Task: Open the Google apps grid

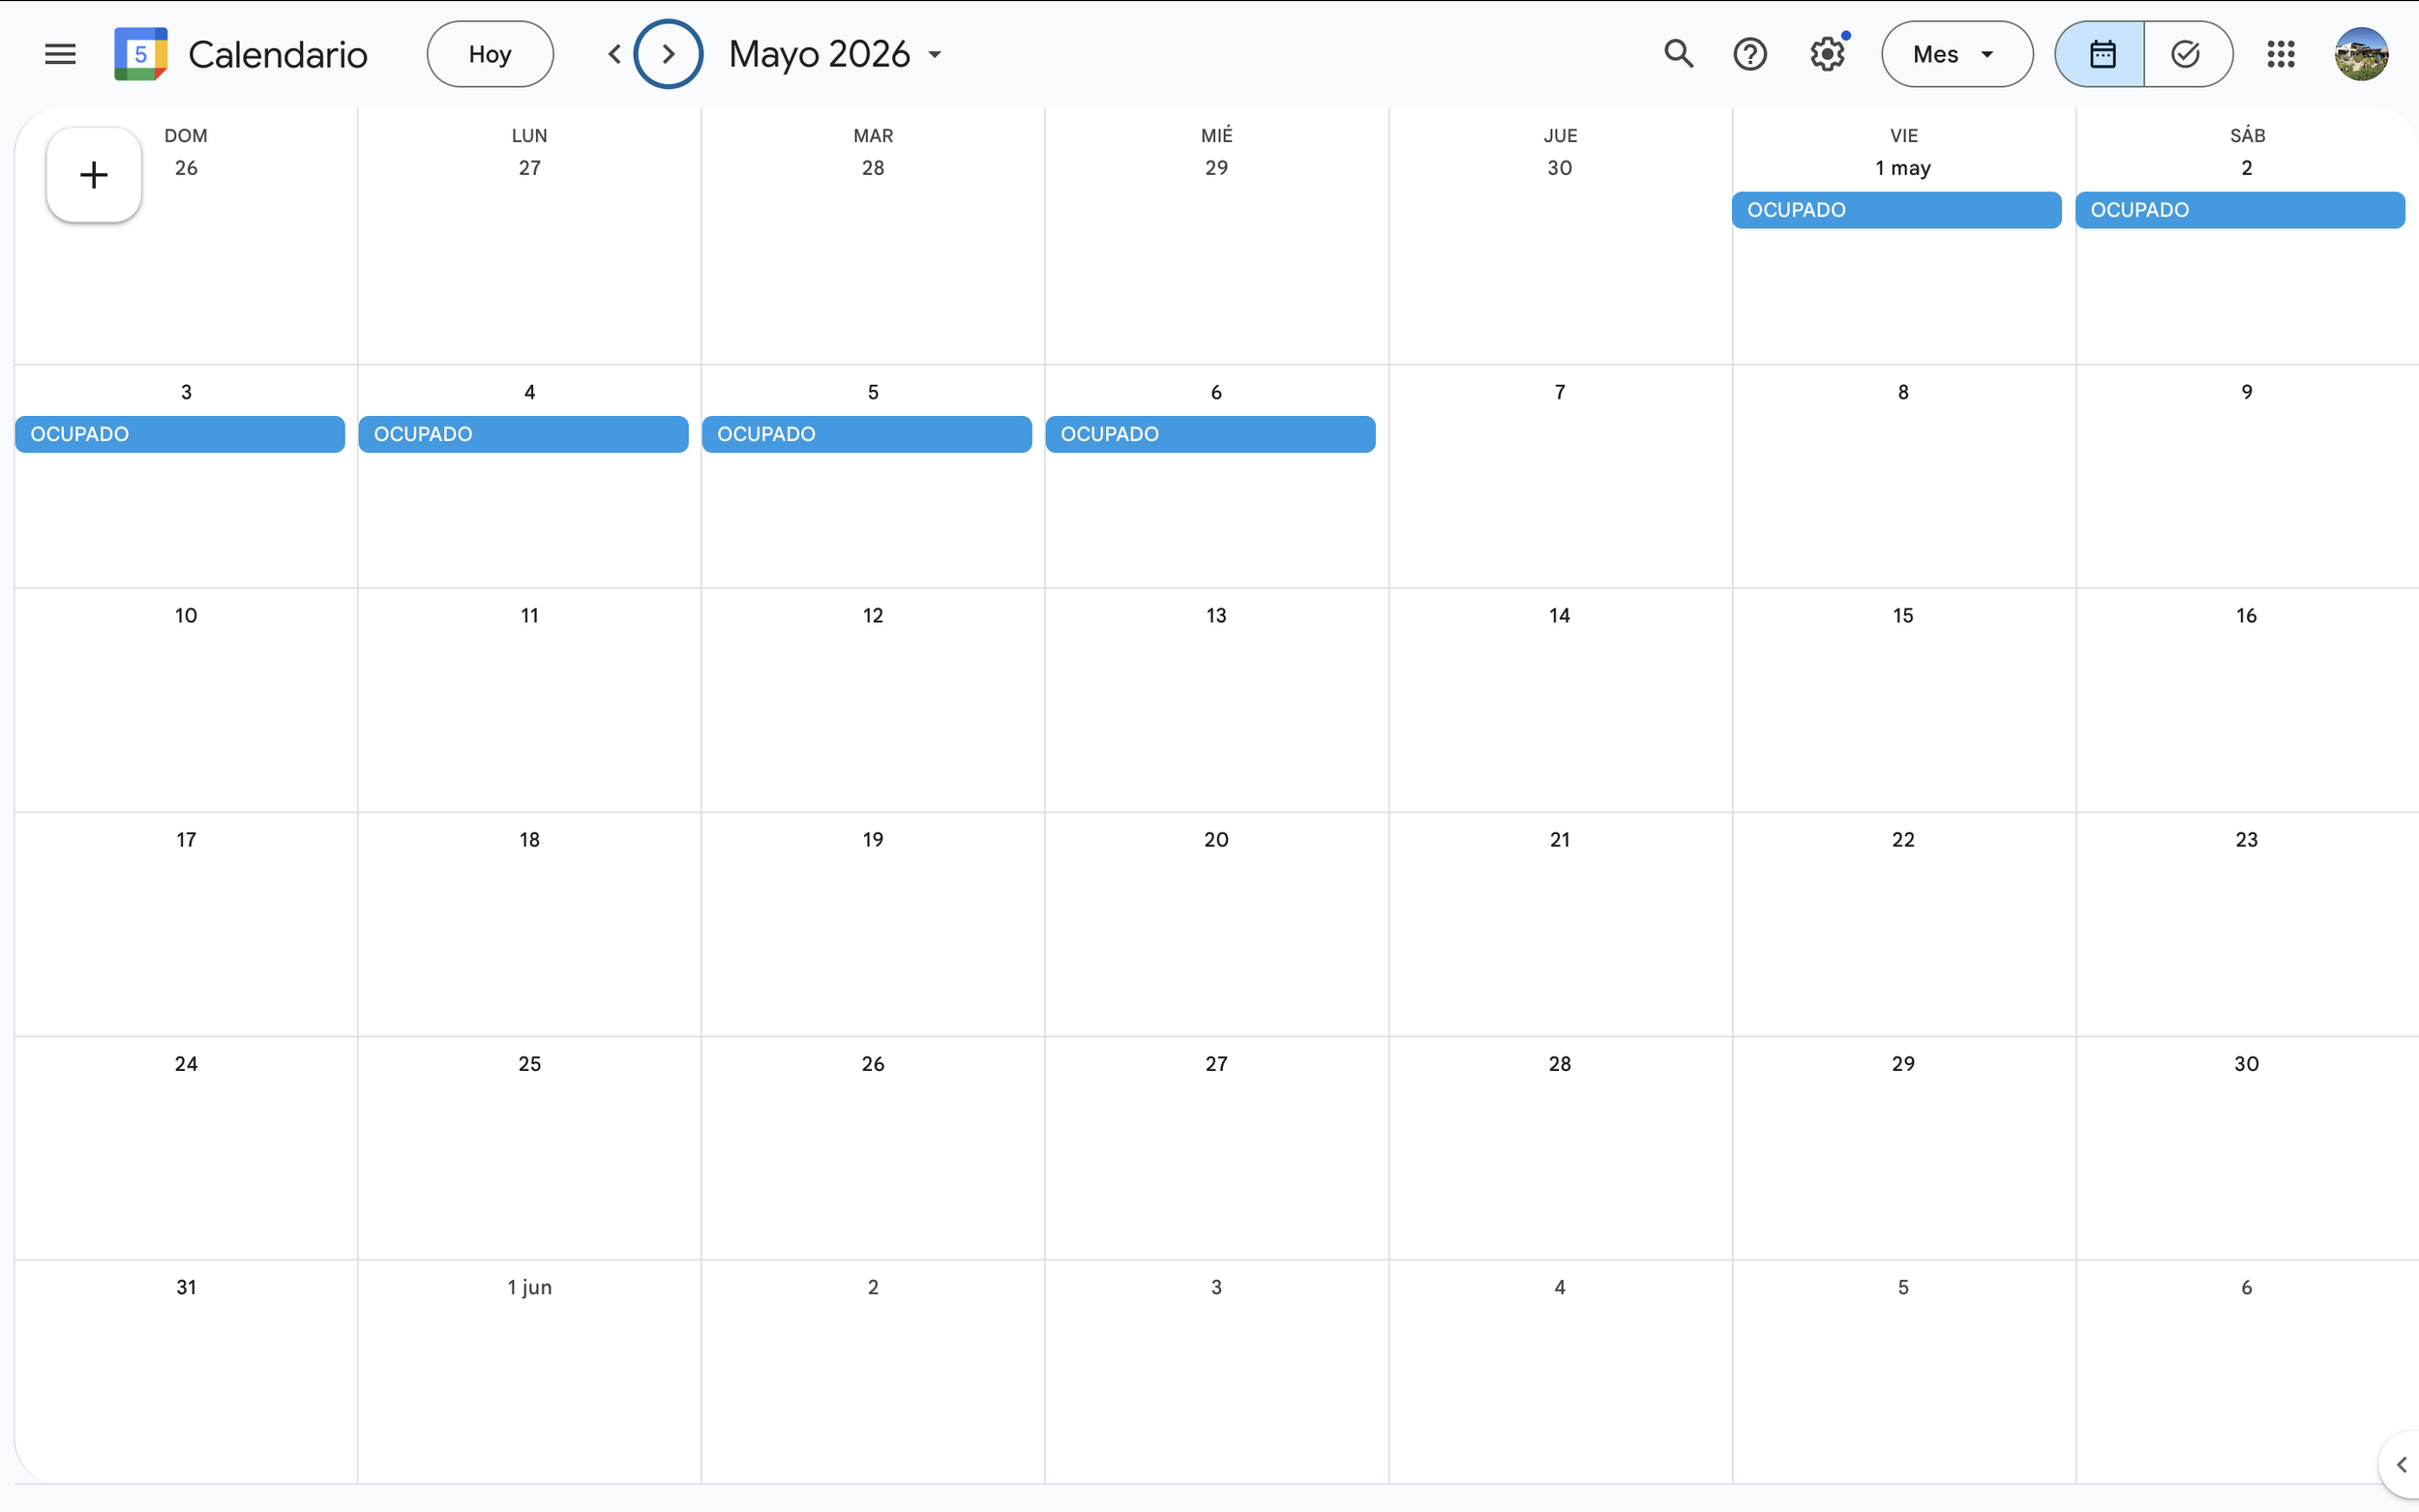Action: click(x=2280, y=54)
